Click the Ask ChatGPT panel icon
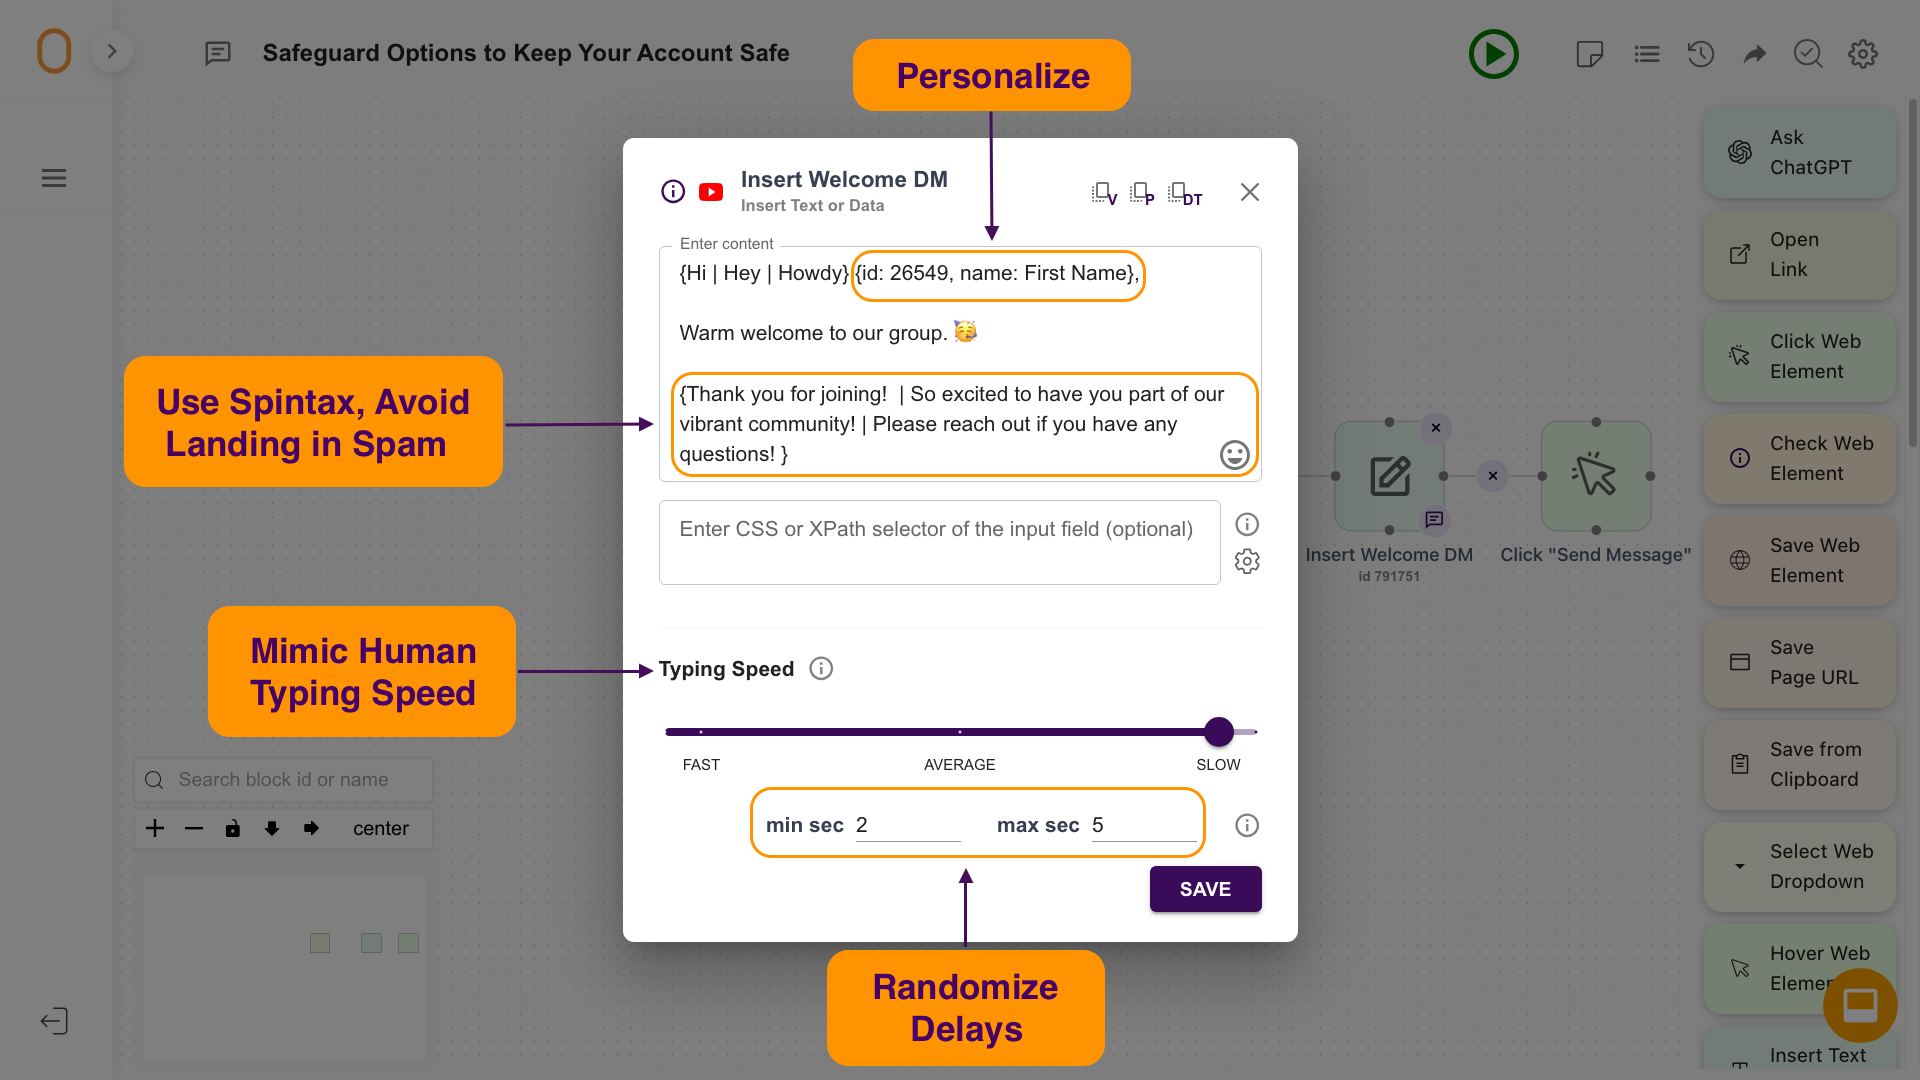 1739,153
